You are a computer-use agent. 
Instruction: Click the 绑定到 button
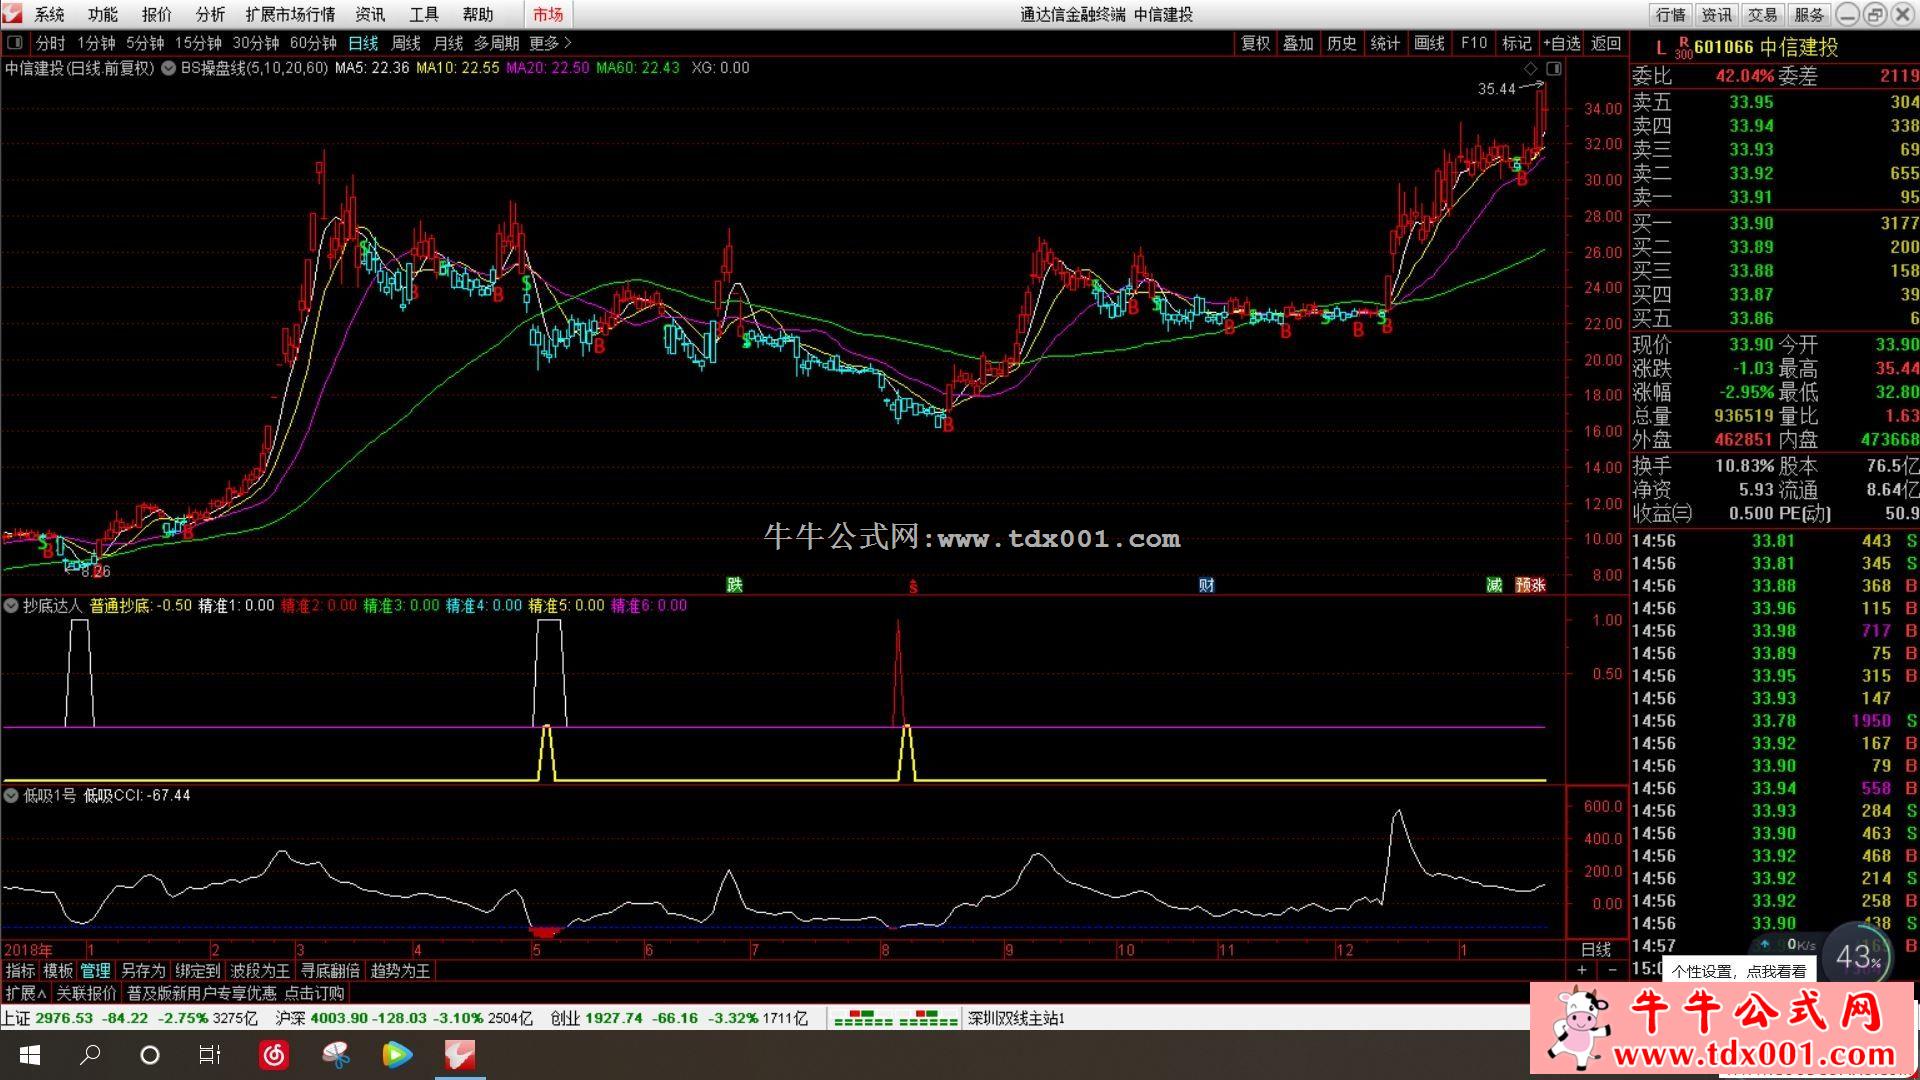pyautogui.click(x=197, y=970)
